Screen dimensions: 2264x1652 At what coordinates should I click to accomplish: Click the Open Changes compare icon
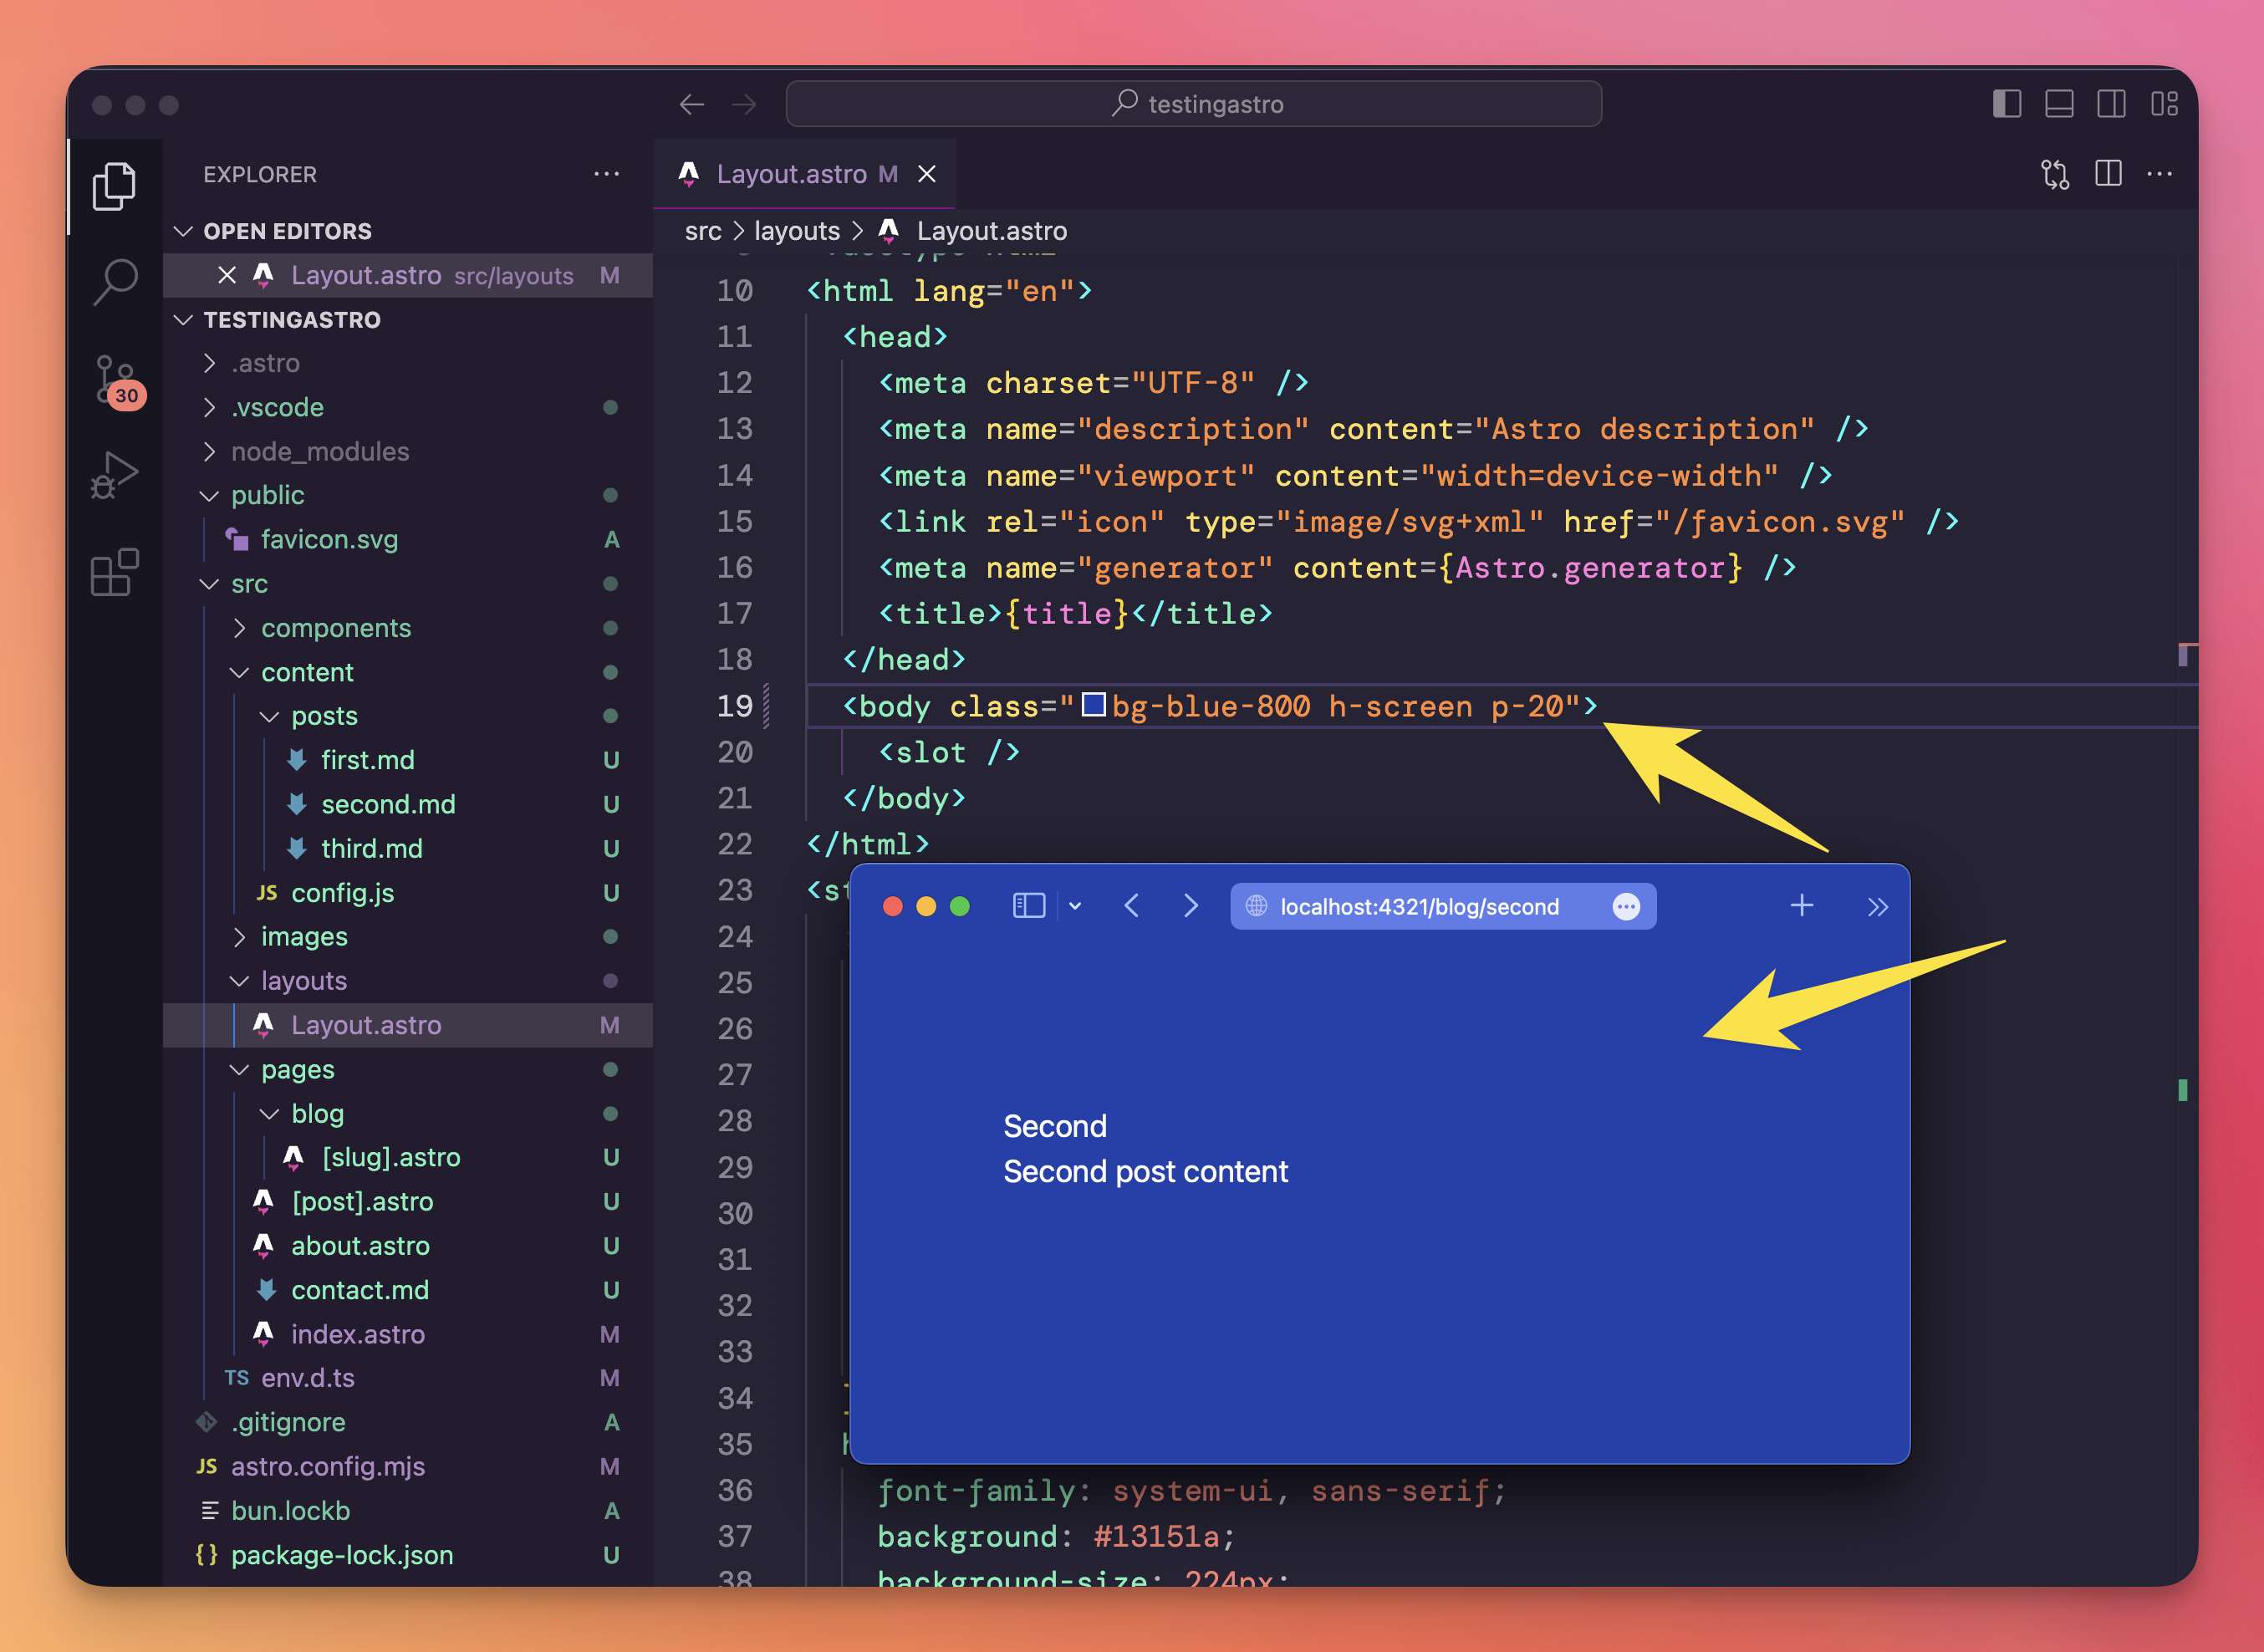click(x=2055, y=174)
